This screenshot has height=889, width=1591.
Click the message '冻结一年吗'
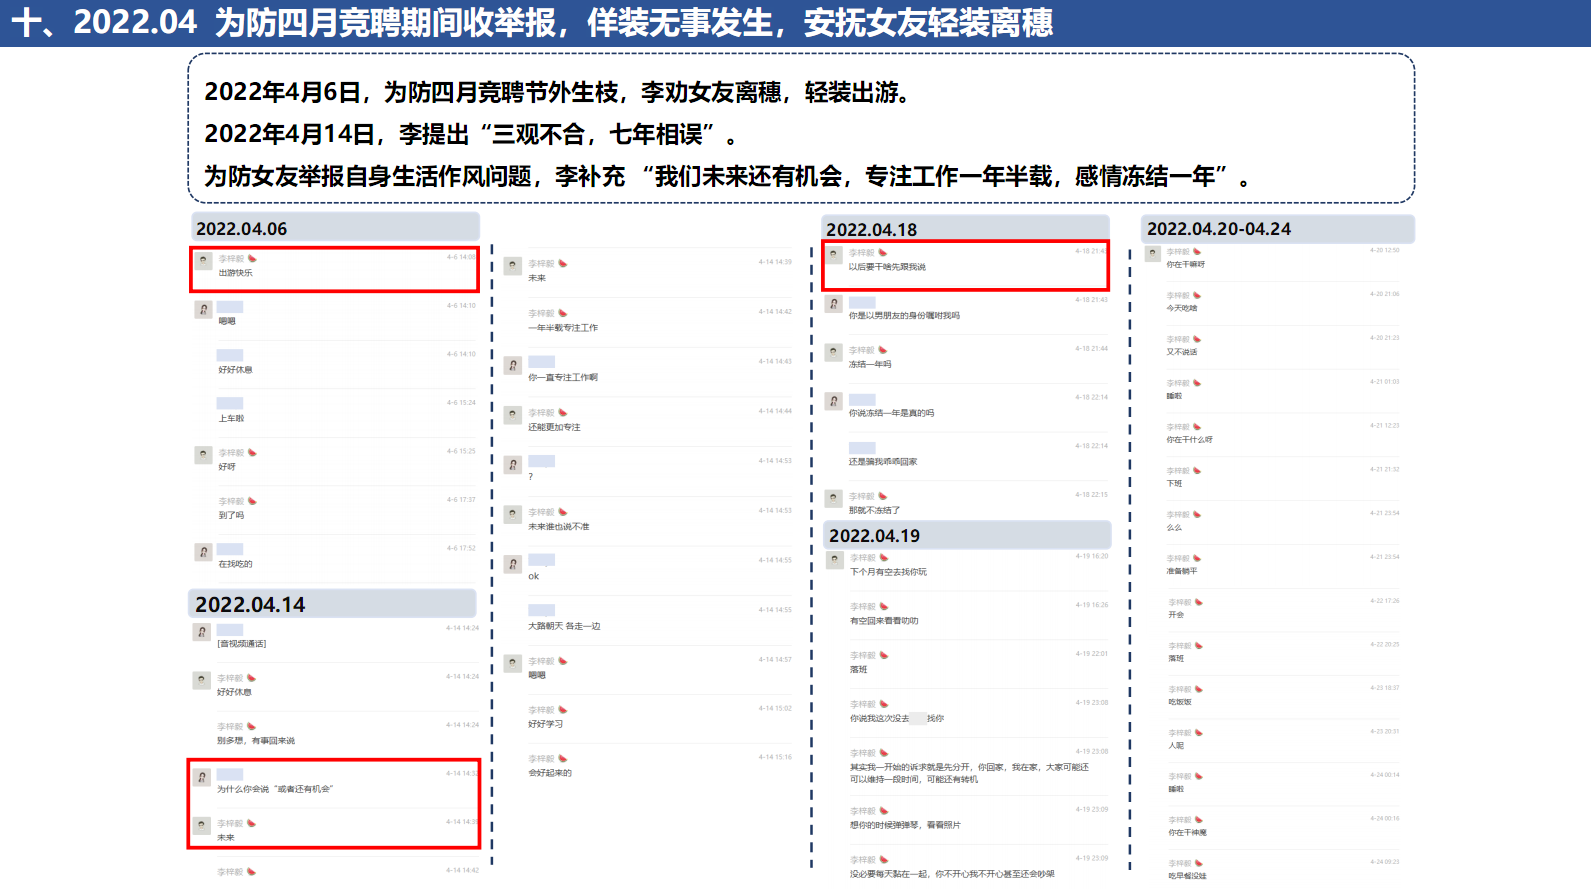pyautogui.click(x=870, y=365)
